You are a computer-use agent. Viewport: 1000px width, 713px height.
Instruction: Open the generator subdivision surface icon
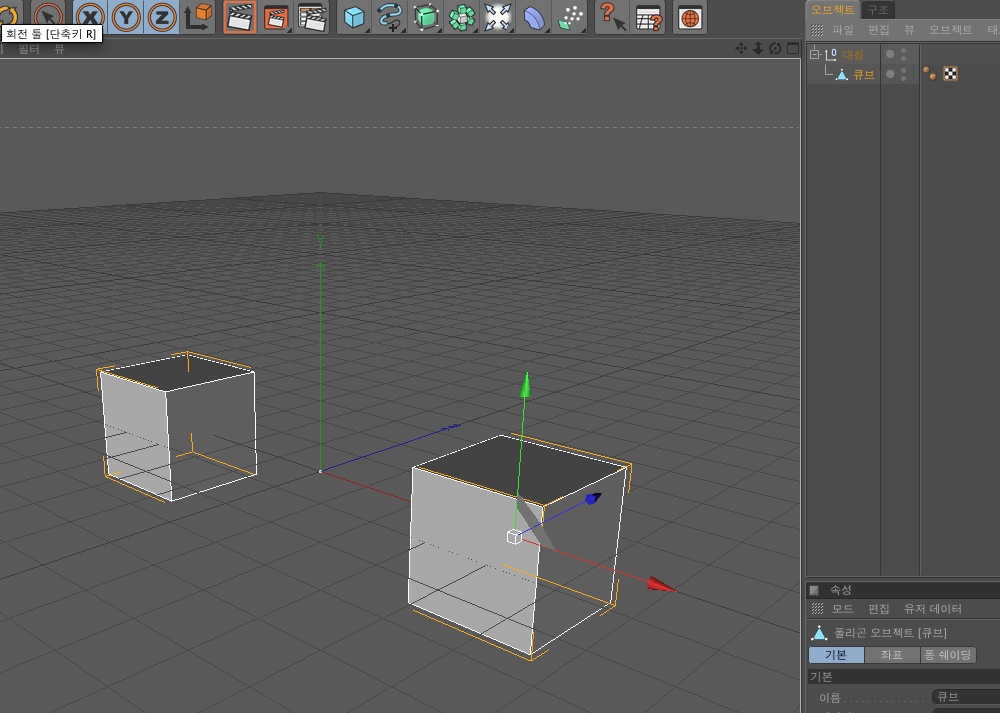point(426,17)
